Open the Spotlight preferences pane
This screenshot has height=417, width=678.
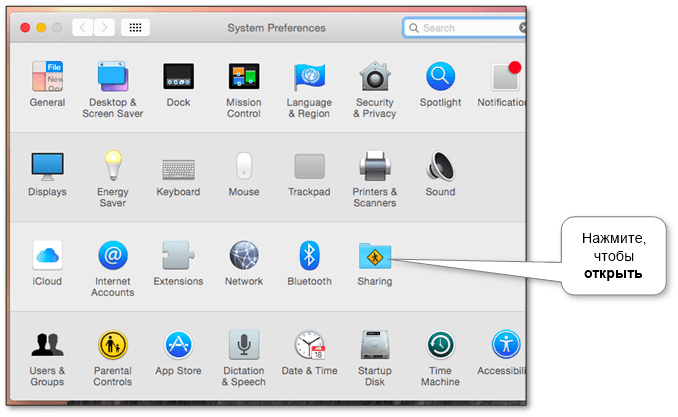click(x=440, y=83)
